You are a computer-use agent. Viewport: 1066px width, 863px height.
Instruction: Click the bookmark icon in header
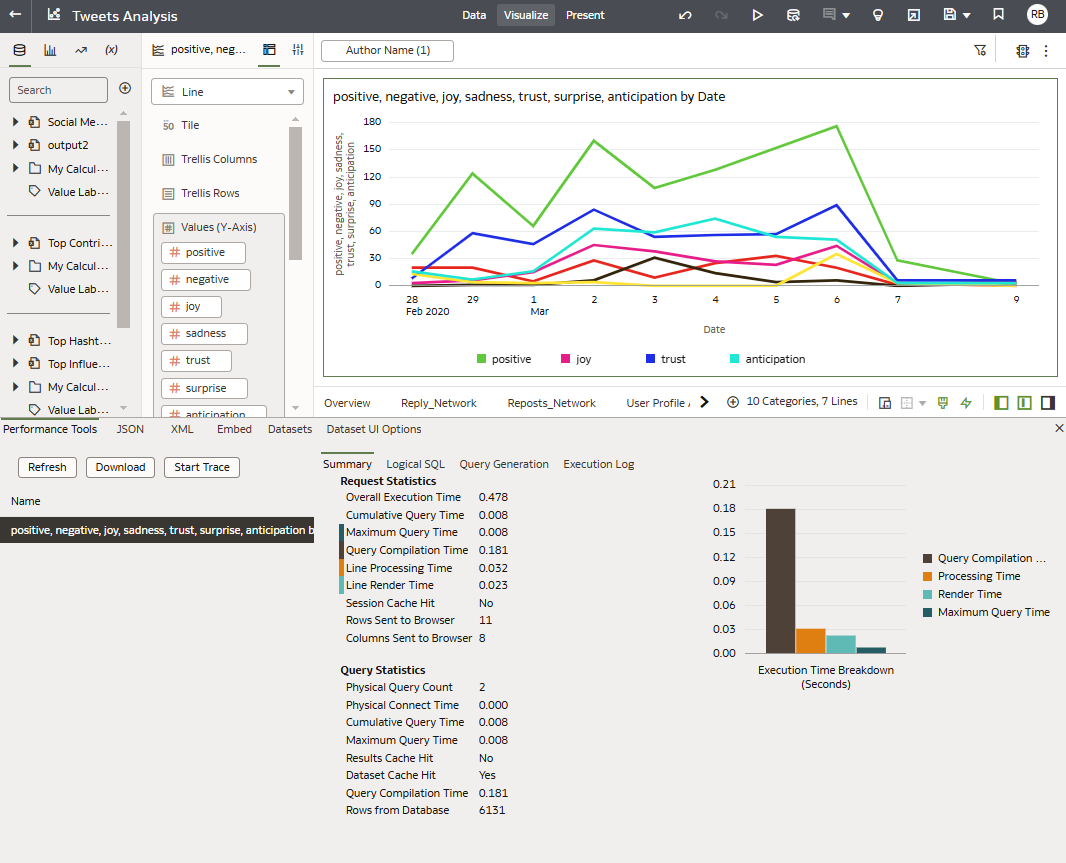[x=998, y=15]
